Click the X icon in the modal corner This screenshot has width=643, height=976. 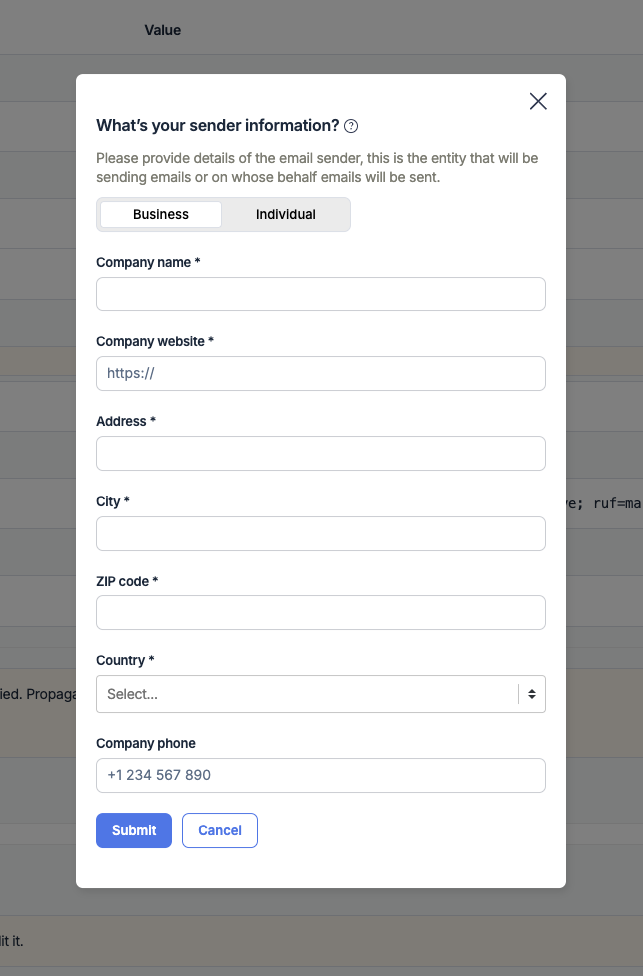coord(537,101)
